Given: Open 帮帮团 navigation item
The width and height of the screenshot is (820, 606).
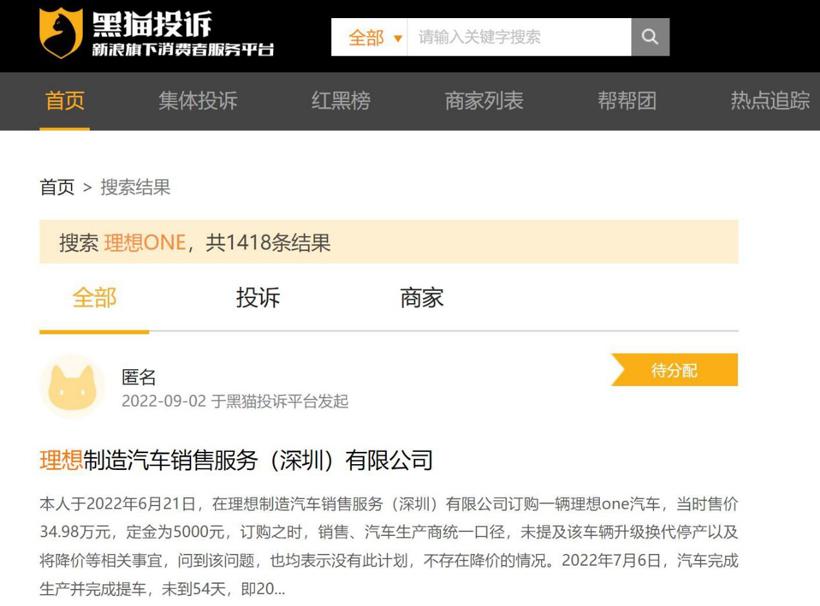Looking at the screenshot, I should [627, 101].
